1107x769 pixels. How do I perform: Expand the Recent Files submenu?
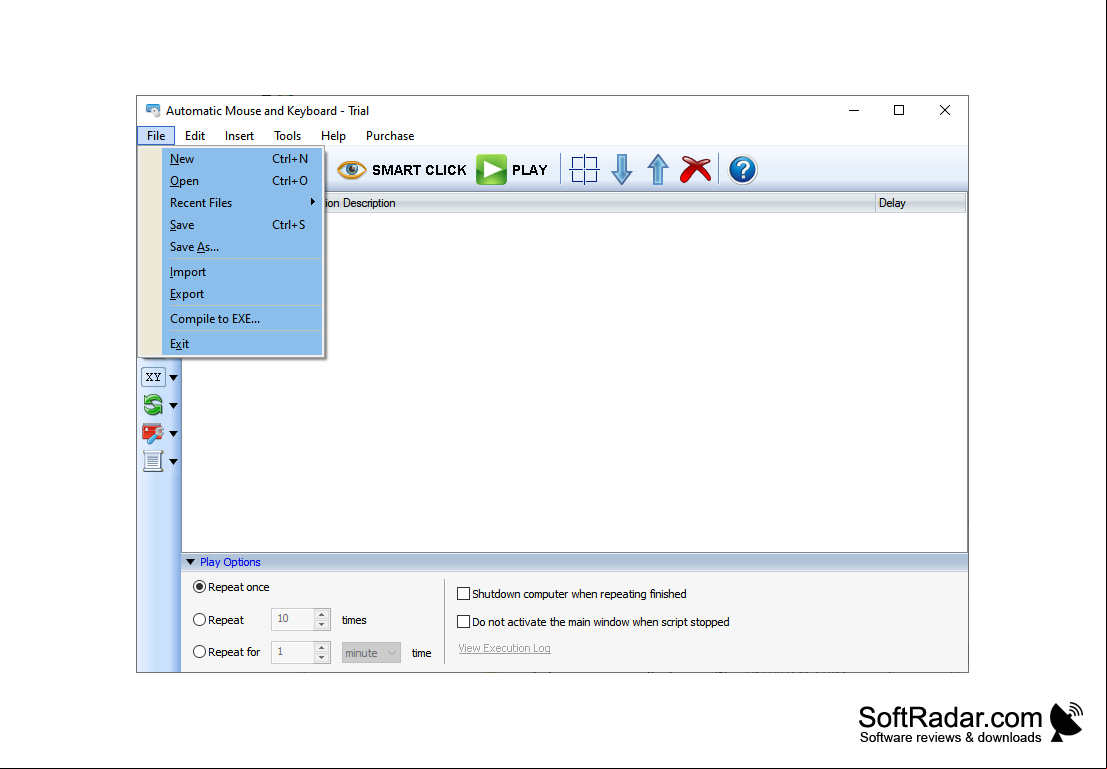[241, 203]
